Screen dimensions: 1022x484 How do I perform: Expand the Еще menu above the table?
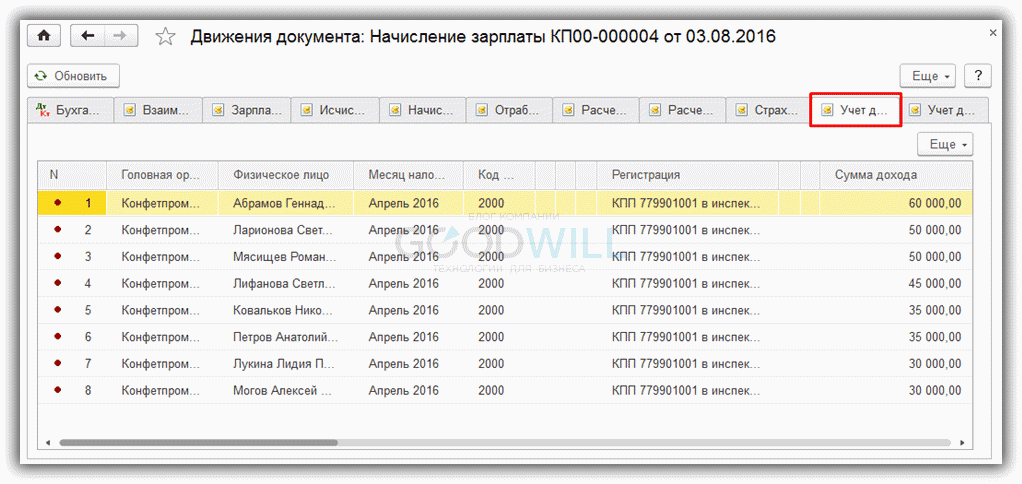click(x=945, y=144)
